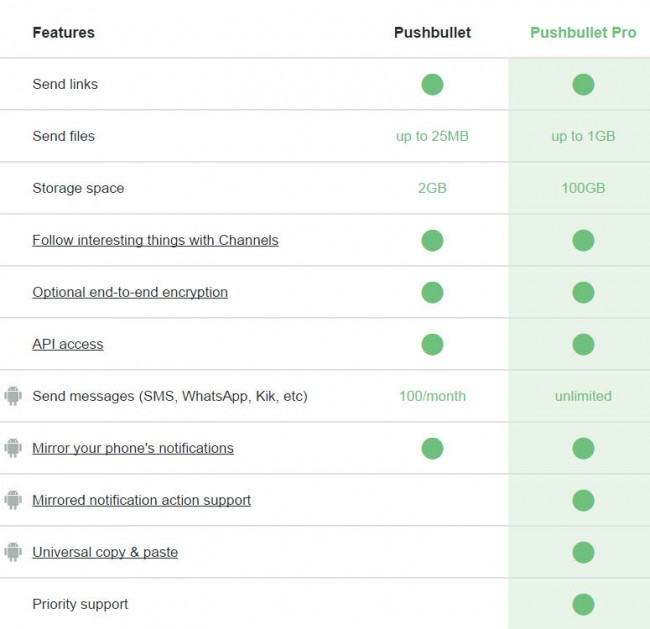
Task: Open Optional end-to-end encryption link
Action: point(130,292)
